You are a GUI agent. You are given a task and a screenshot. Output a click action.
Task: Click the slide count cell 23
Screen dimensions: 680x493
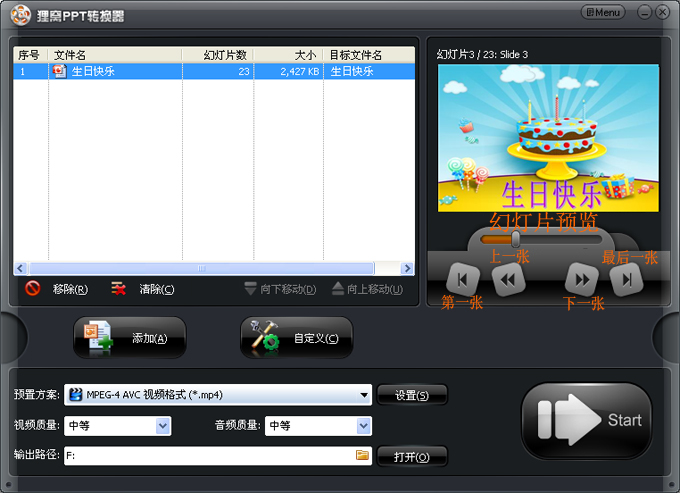click(244, 72)
